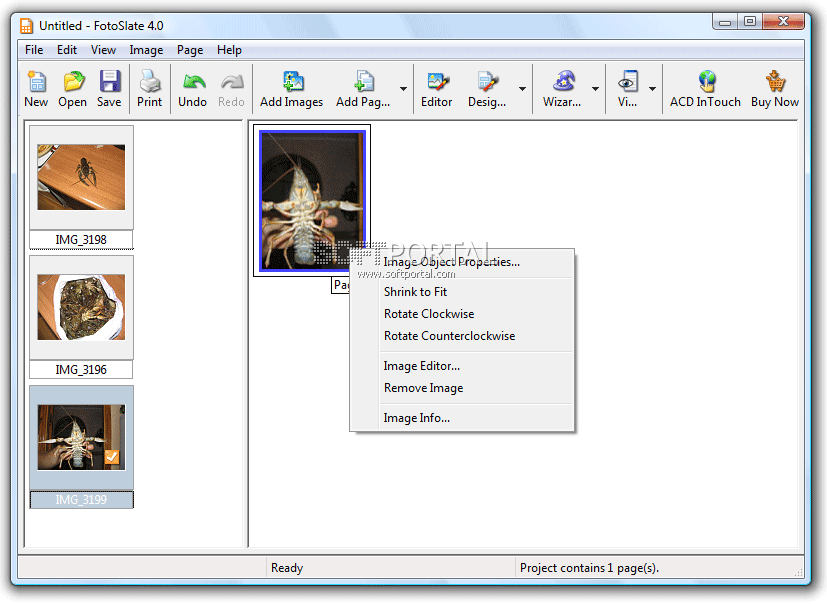The width and height of the screenshot is (827, 604).
Task: Start the Wizard from the toolbar
Action: 563,82
